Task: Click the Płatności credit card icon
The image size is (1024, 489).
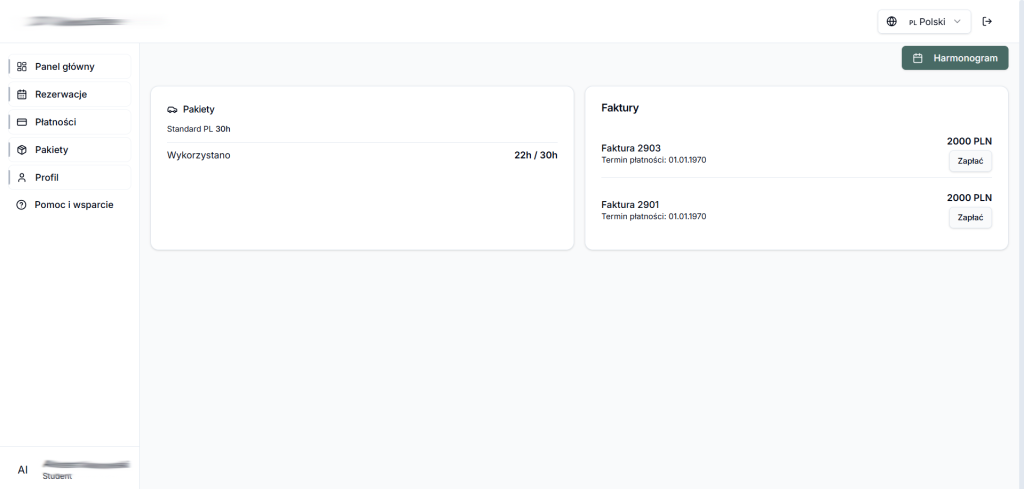Action: 22,122
